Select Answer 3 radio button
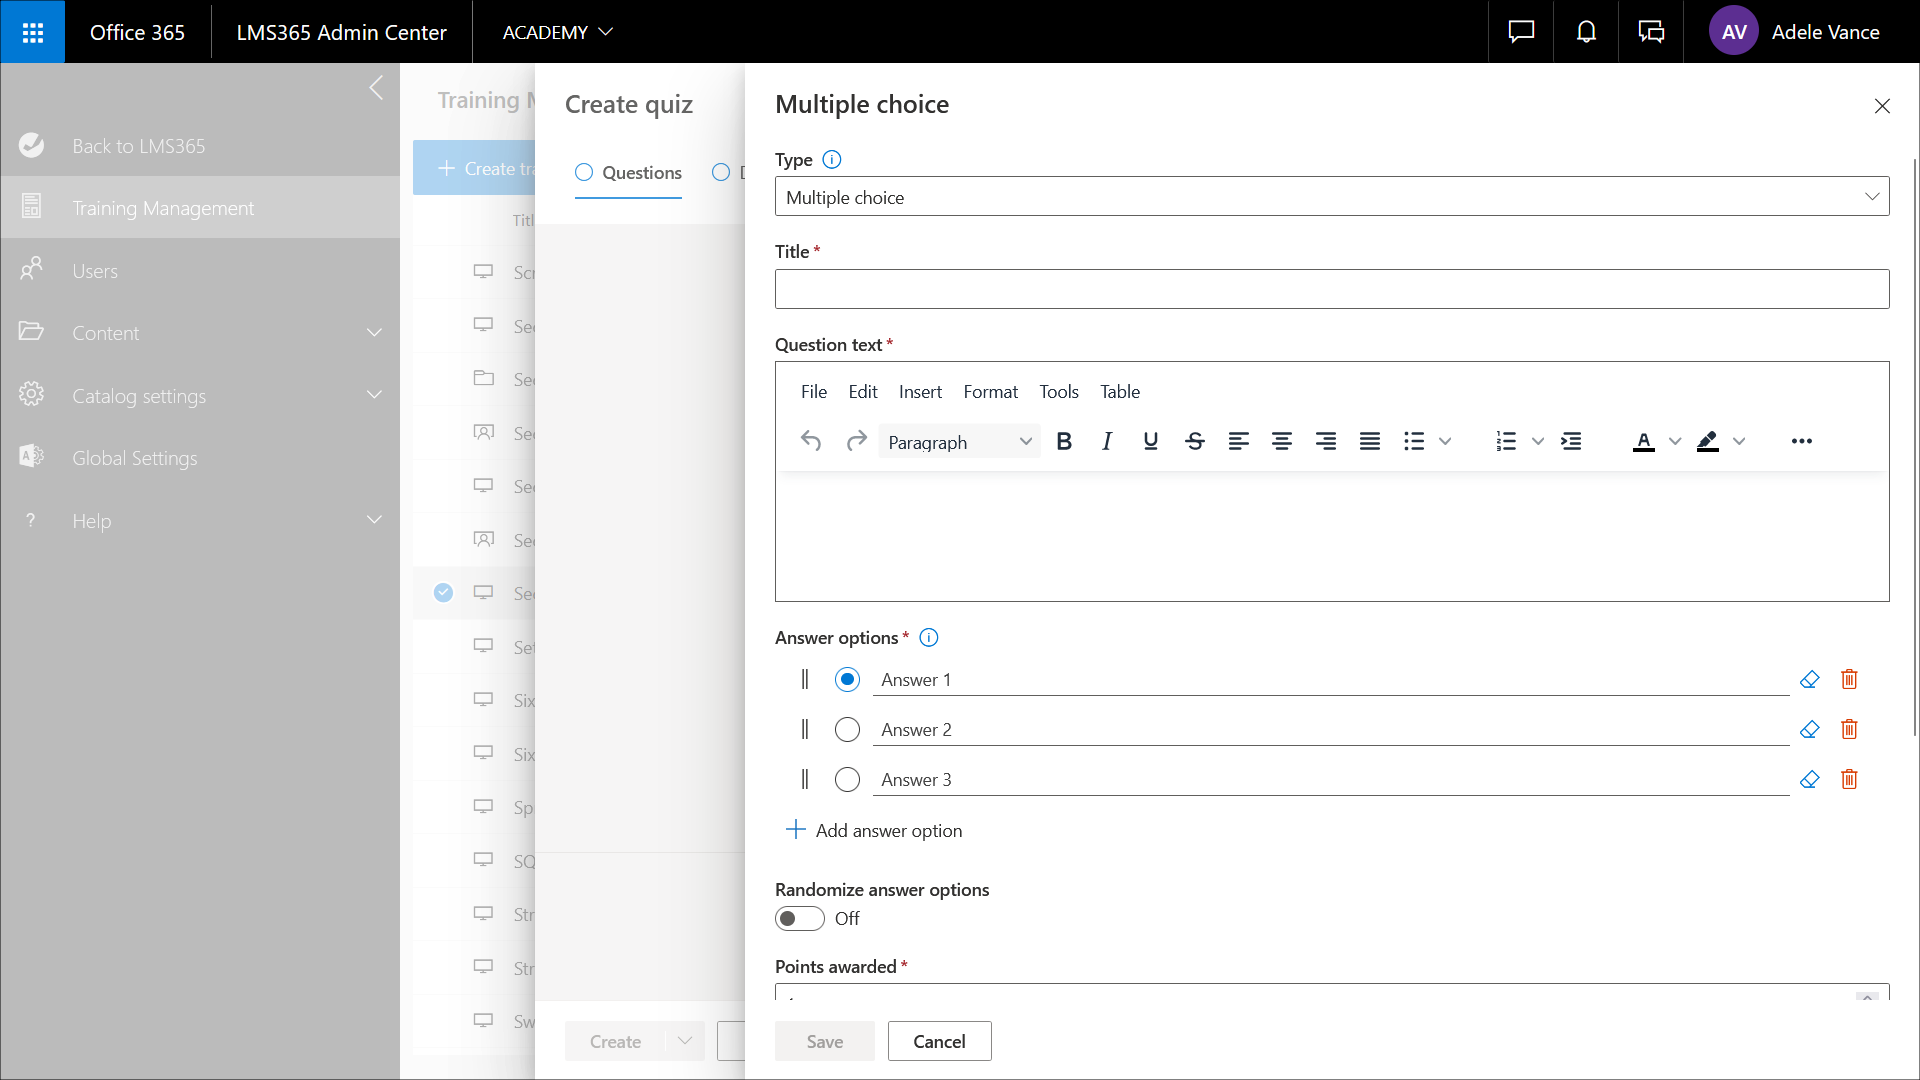Screen dimensions: 1920x1080 coord(847,779)
